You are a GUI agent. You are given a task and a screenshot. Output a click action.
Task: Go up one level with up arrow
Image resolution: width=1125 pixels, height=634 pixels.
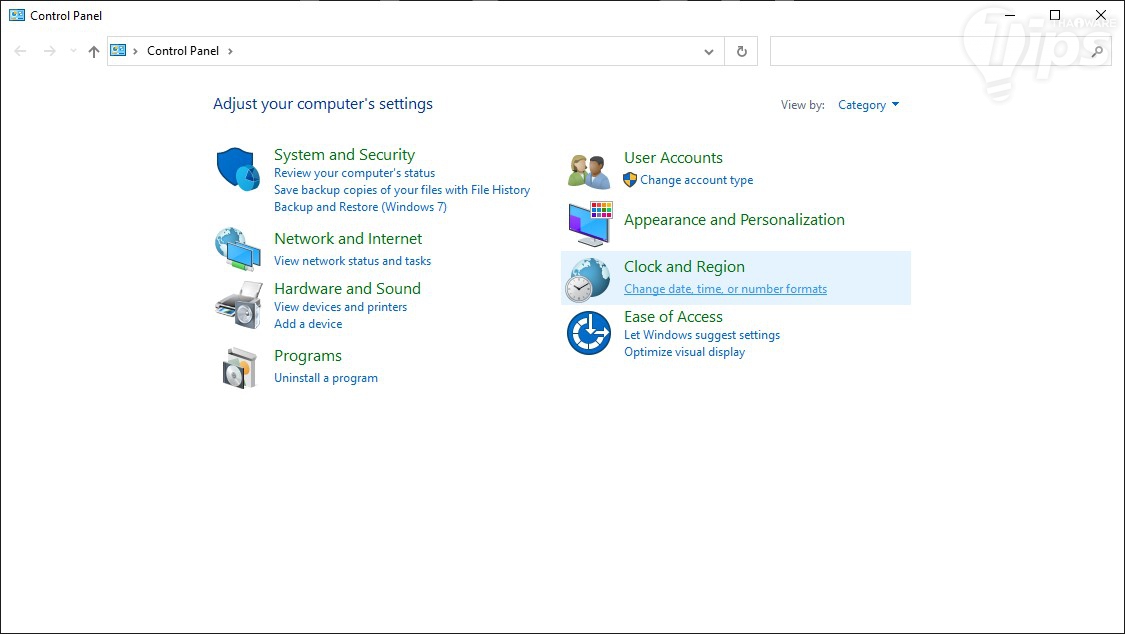click(x=94, y=51)
